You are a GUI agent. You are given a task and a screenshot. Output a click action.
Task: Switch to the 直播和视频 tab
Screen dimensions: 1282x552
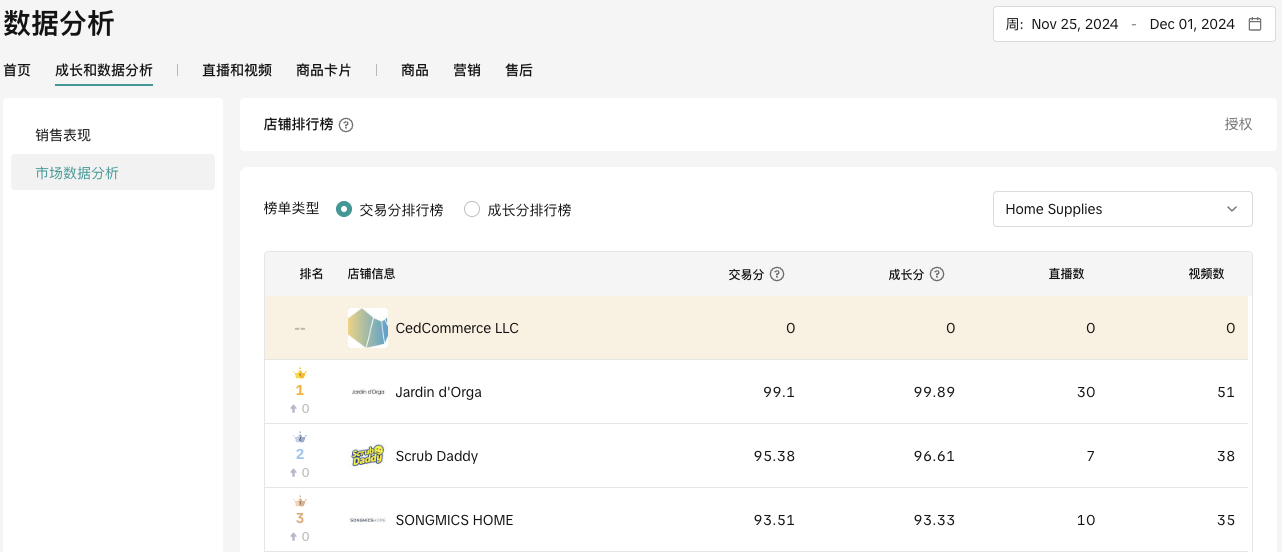[x=237, y=70]
